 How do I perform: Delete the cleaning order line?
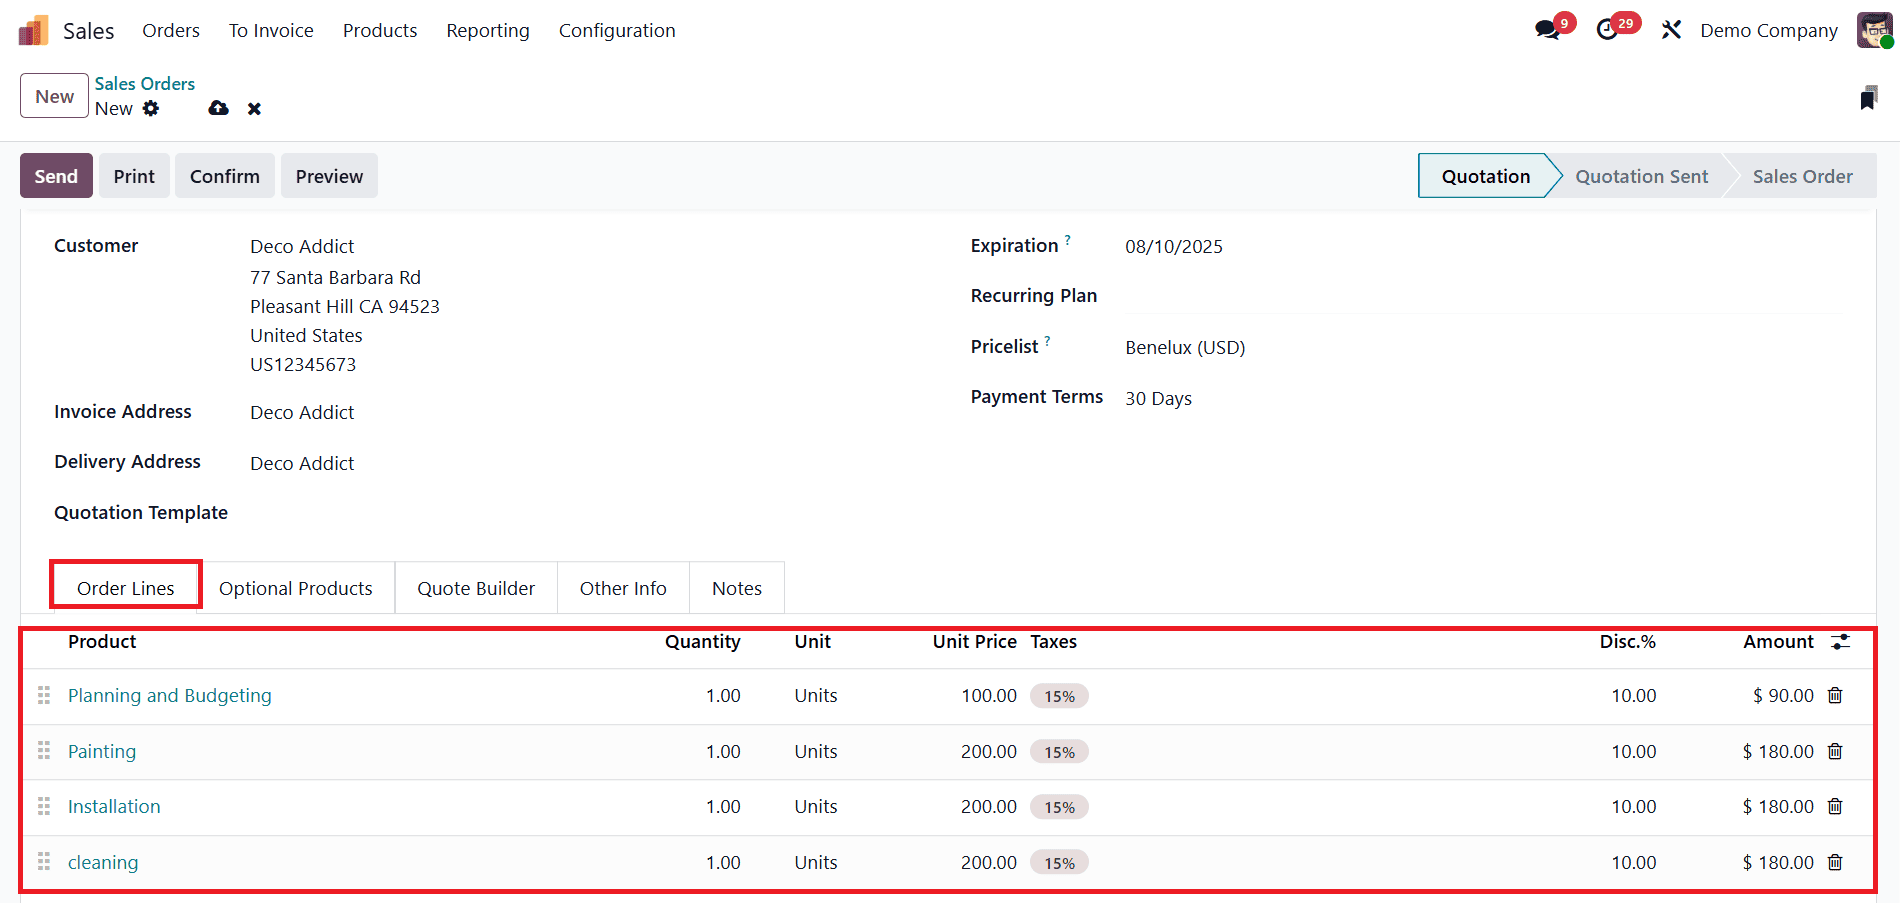tap(1835, 862)
